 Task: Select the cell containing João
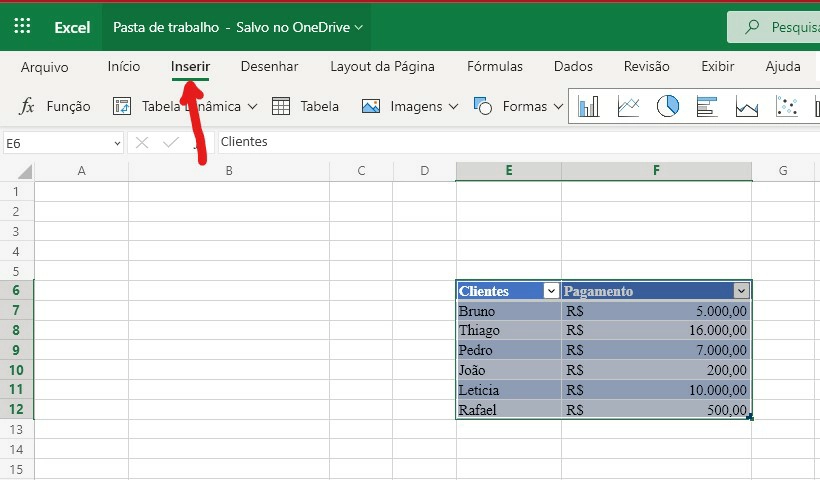click(x=509, y=370)
